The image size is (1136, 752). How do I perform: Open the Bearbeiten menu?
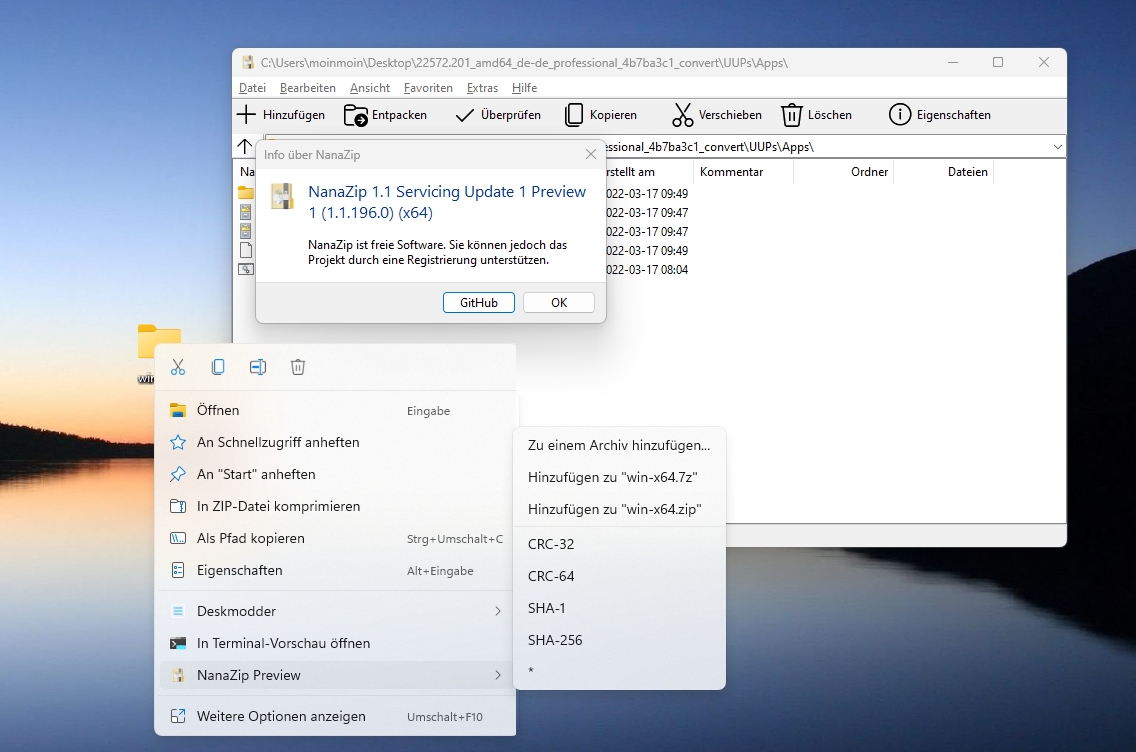point(308,88)
